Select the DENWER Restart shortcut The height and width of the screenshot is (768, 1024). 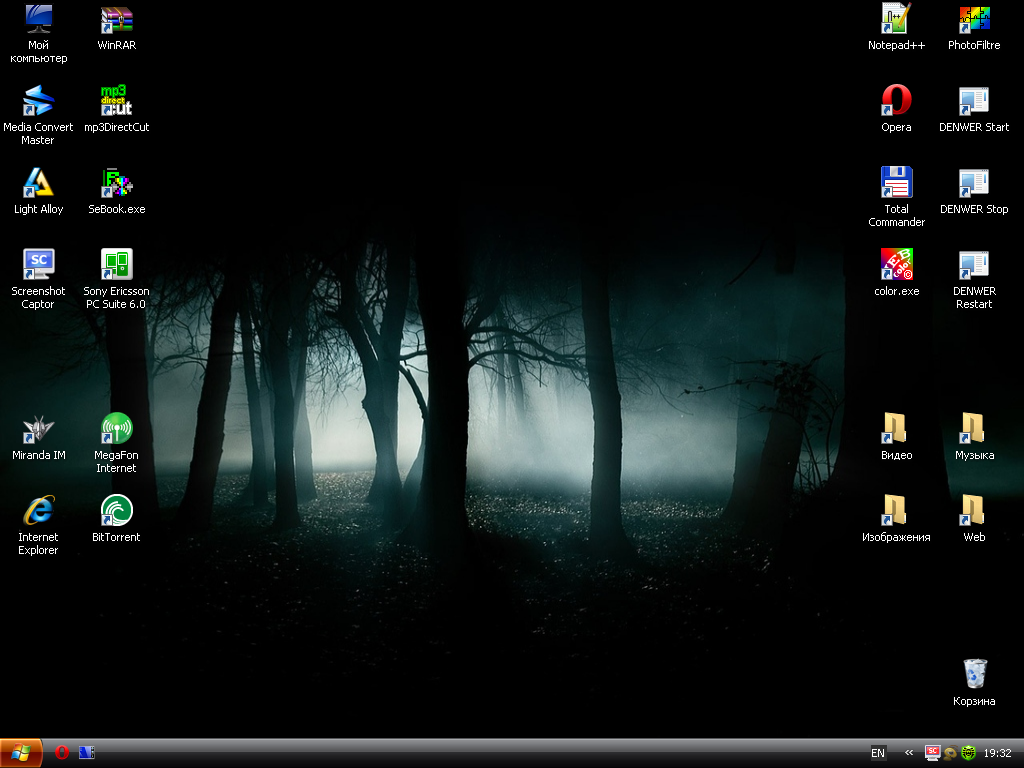point(974,265)
